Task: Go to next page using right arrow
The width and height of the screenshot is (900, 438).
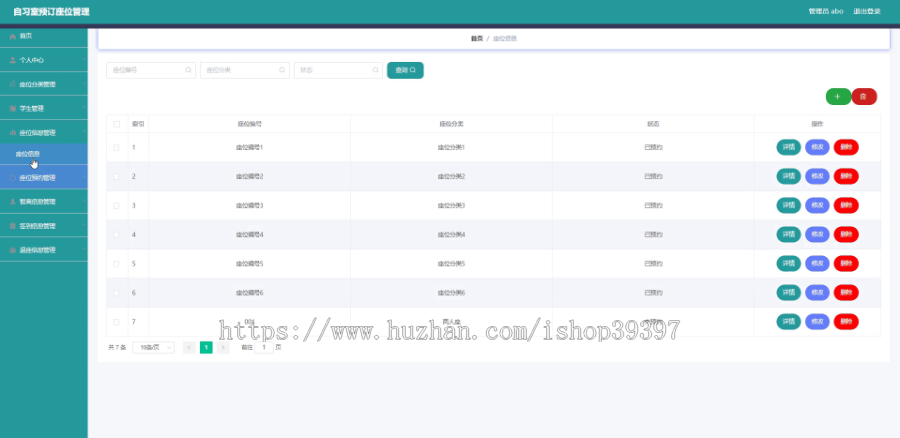Action: tap(223, 347)
